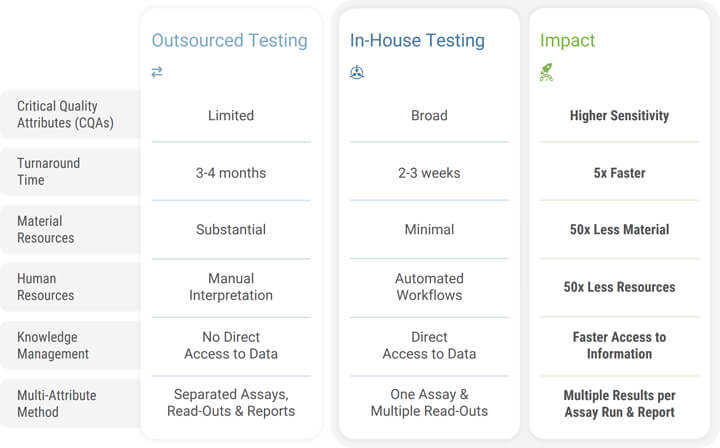Image resolution: width=720 pixels, height=448 pixels.
Task: Click the Material Resources row label
Action: 45,229
